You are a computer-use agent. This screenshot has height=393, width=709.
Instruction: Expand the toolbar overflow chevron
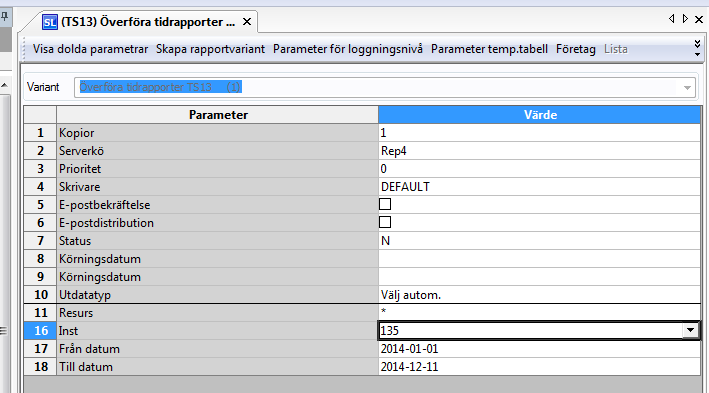[697, 48]
